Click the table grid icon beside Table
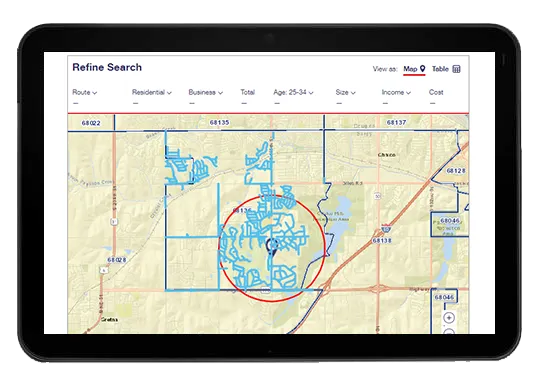535x391 pixels. pyautogui.click(x=456, y=69)
